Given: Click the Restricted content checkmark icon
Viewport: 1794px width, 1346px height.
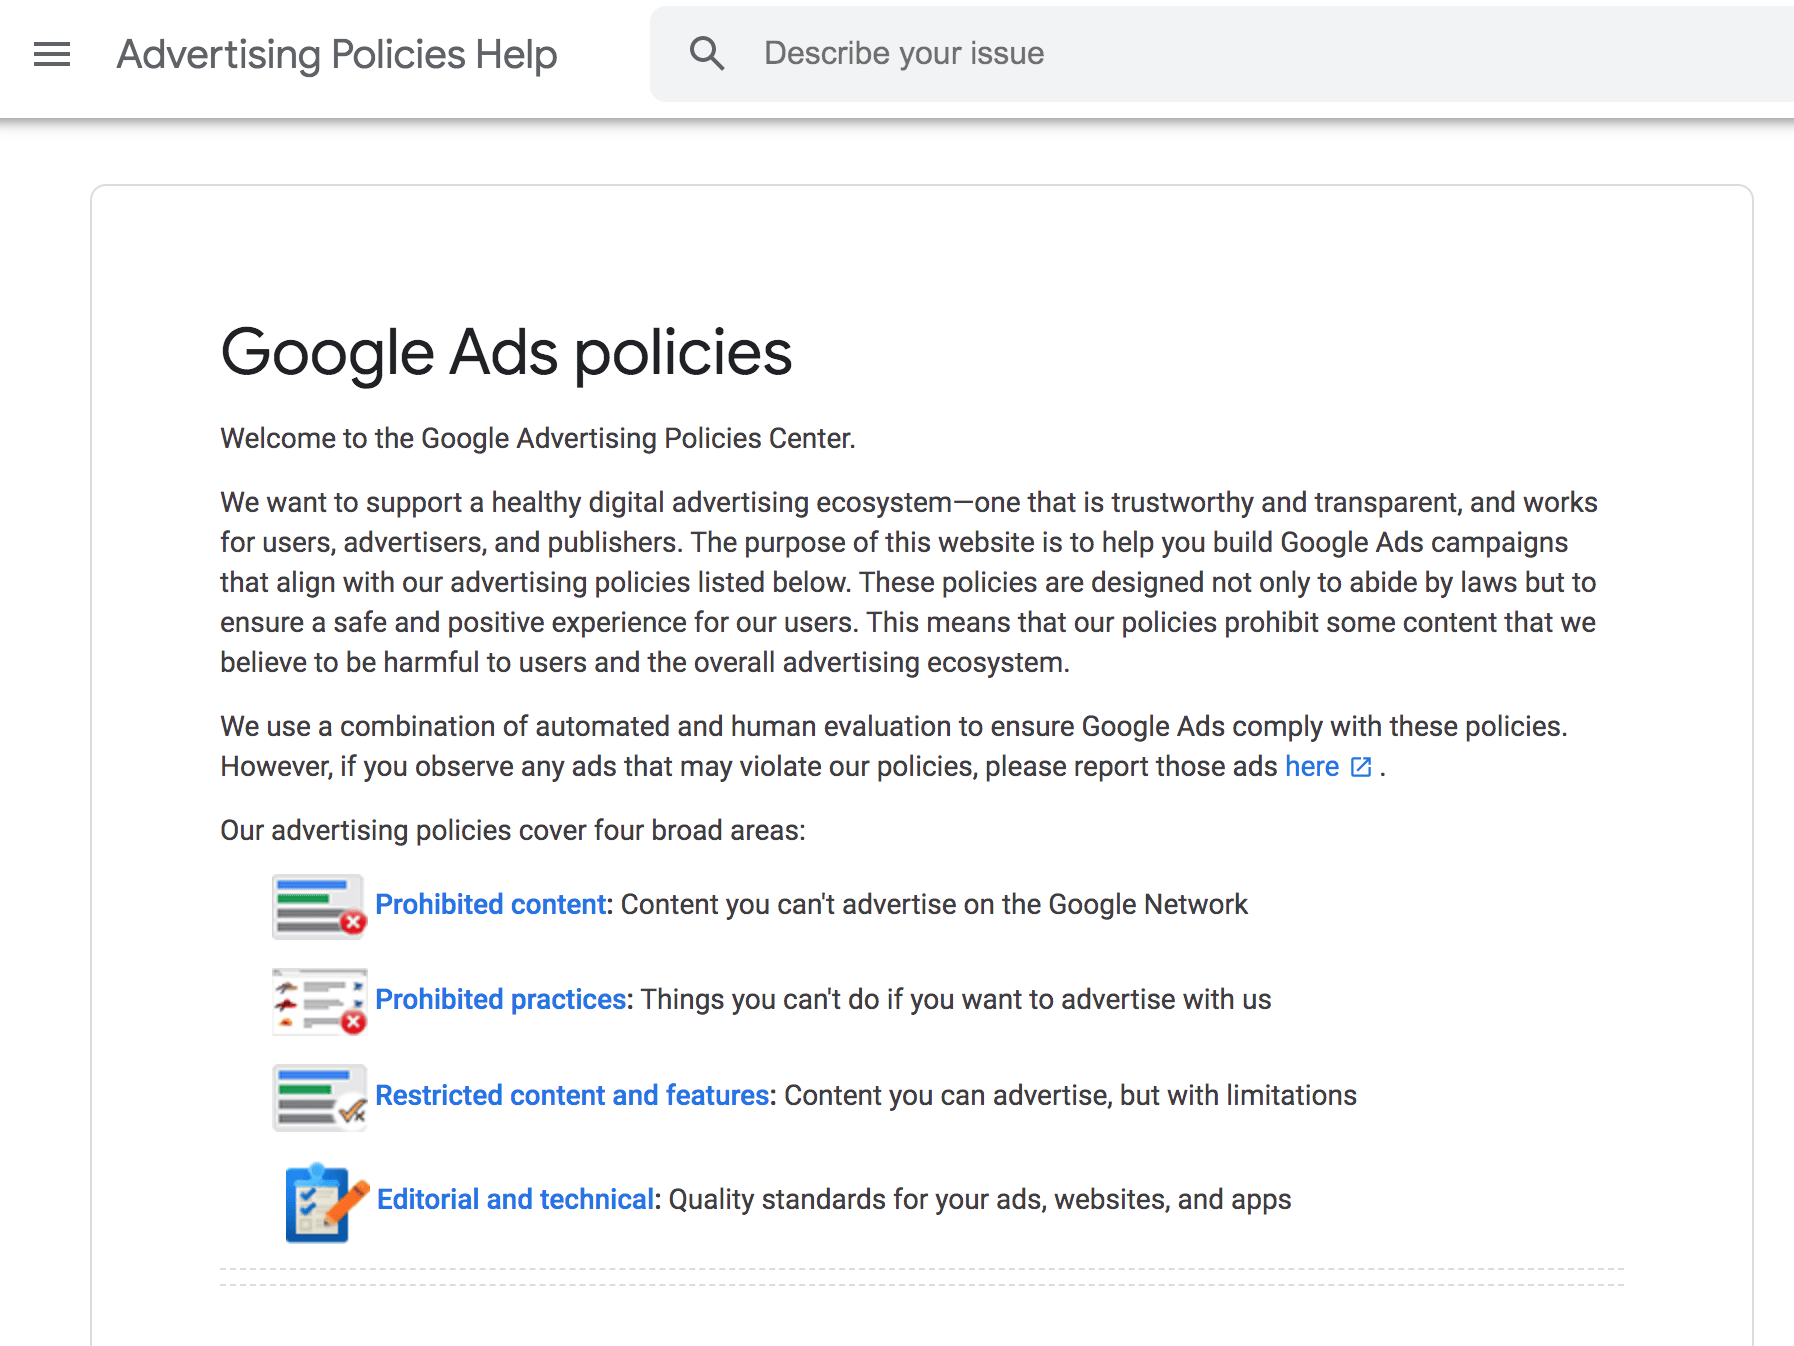Looking at the screenshot, I should coord(318,1097).
